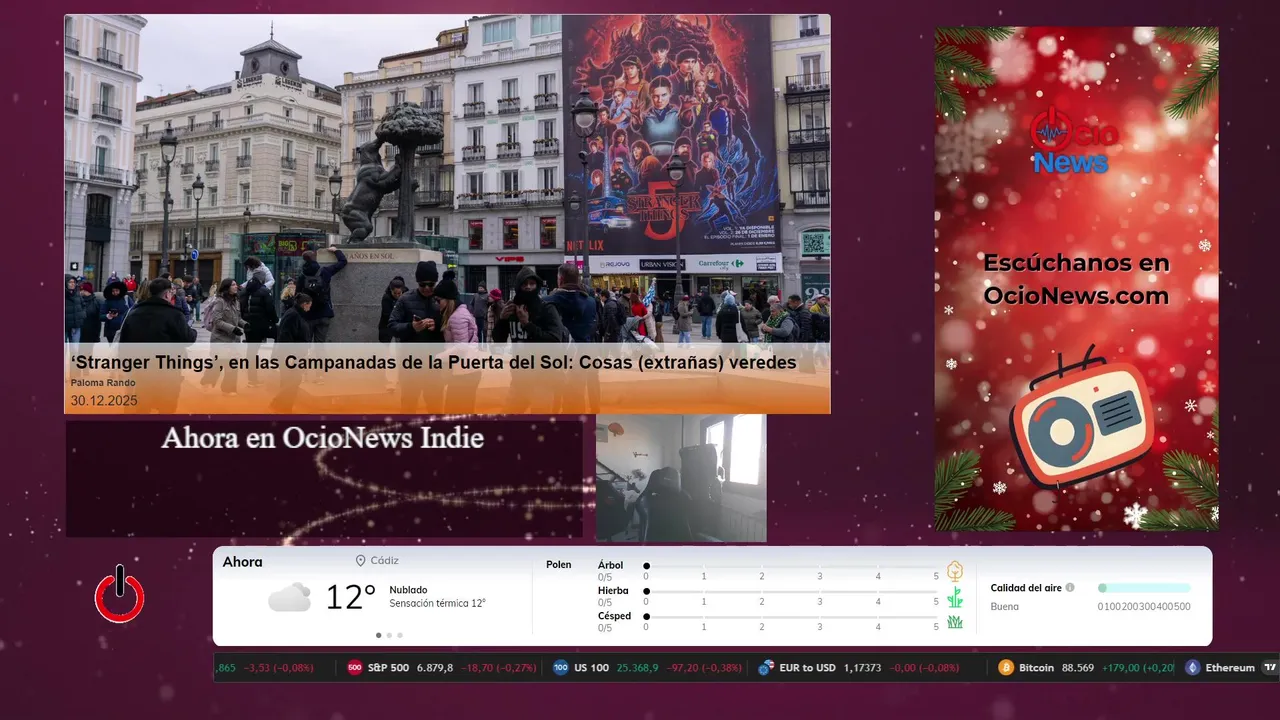Click the 'Nublado' condition text

(408, 590)
